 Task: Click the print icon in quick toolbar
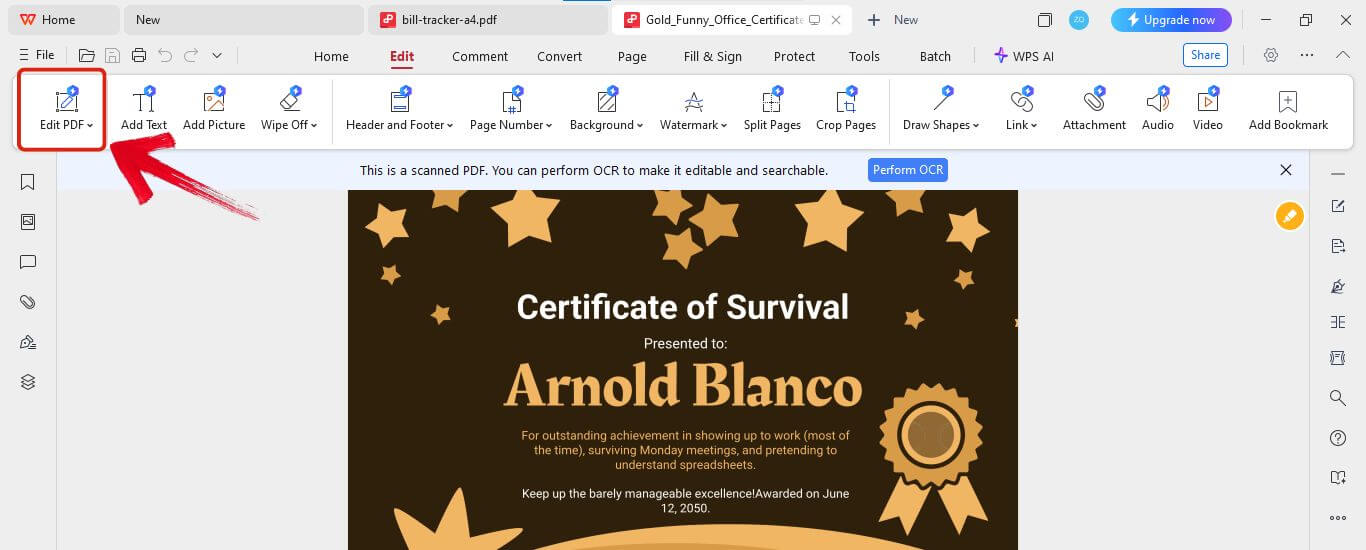139,56
